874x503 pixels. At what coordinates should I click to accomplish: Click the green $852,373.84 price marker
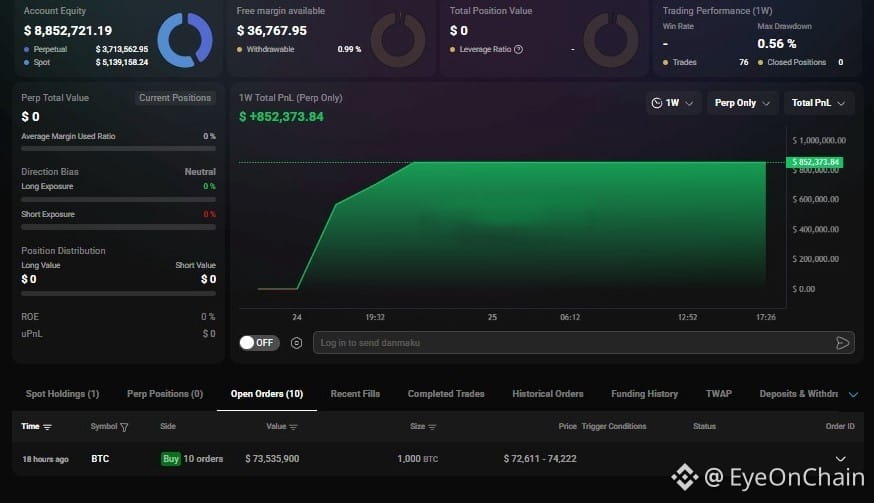click(814, 162)
